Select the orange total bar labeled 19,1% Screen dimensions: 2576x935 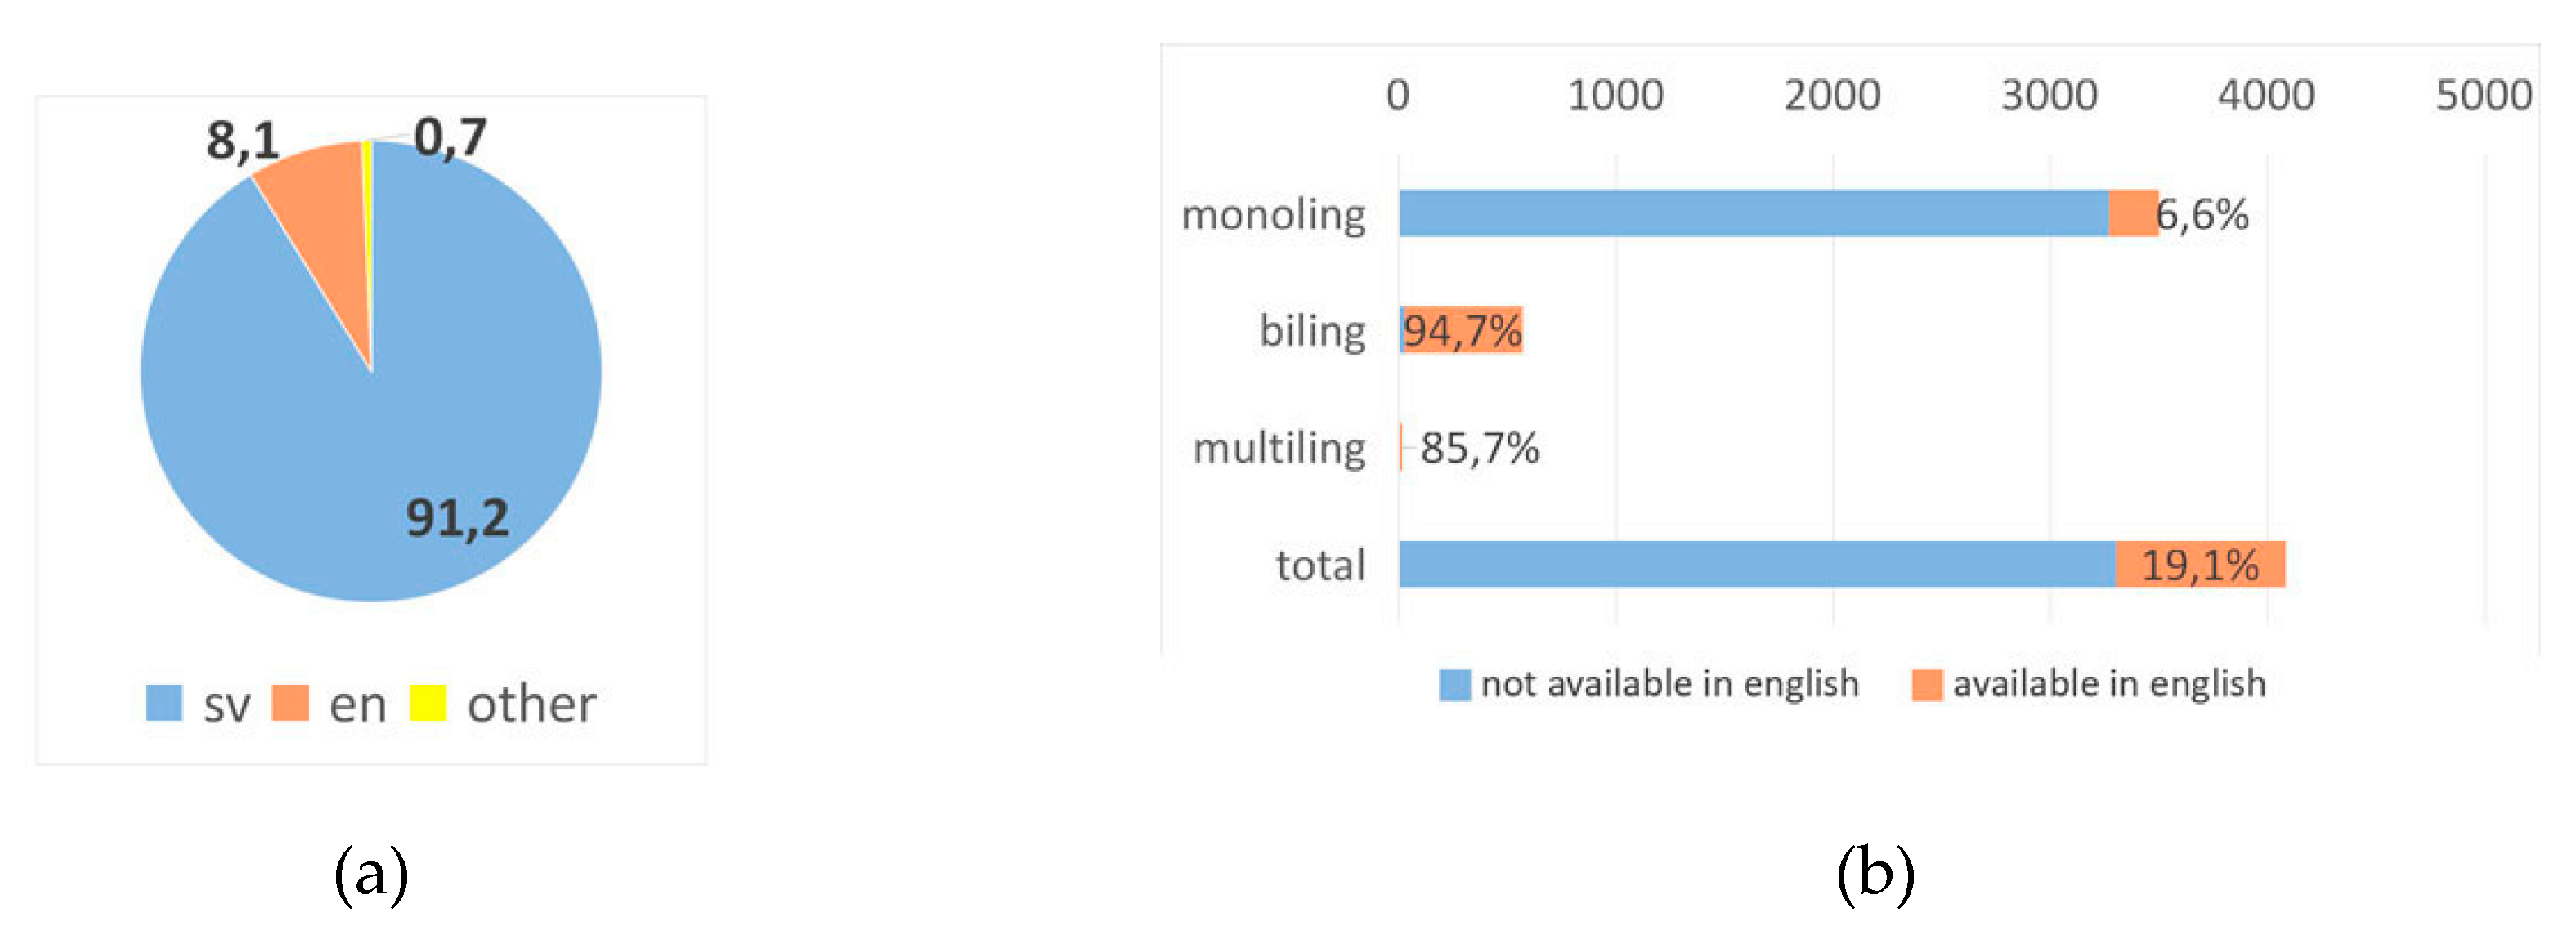coord(2200,565)
